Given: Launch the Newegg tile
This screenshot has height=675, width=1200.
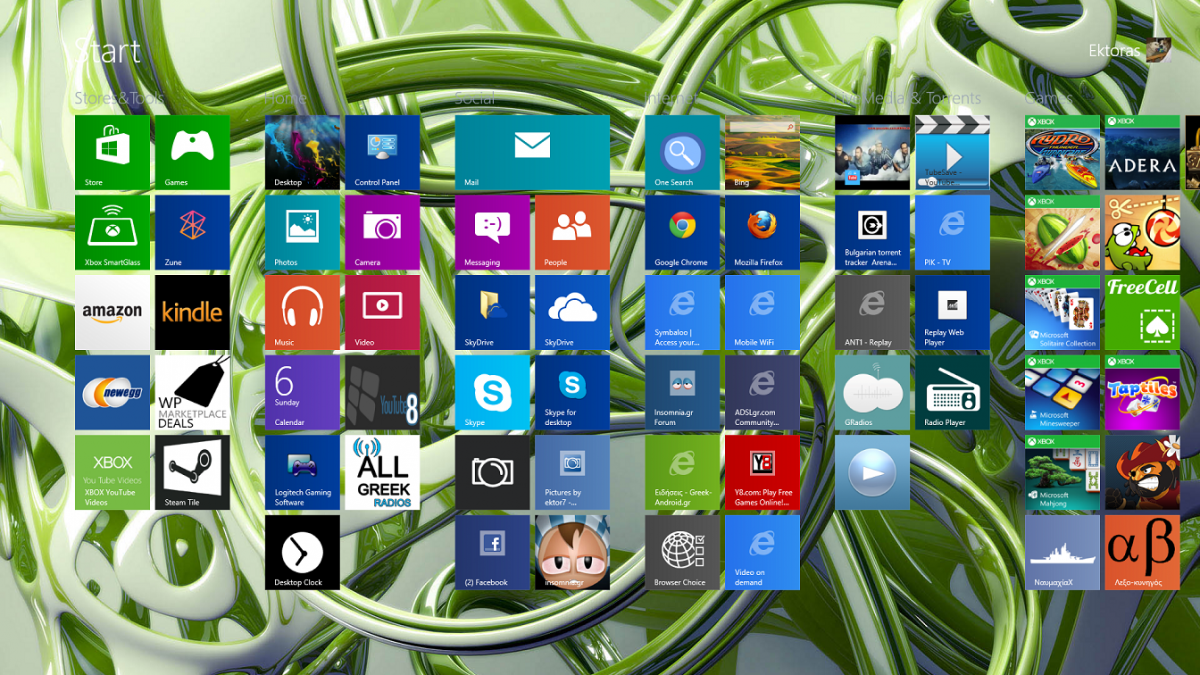Looking at the screenshot, I should click(x=112, y=392).
